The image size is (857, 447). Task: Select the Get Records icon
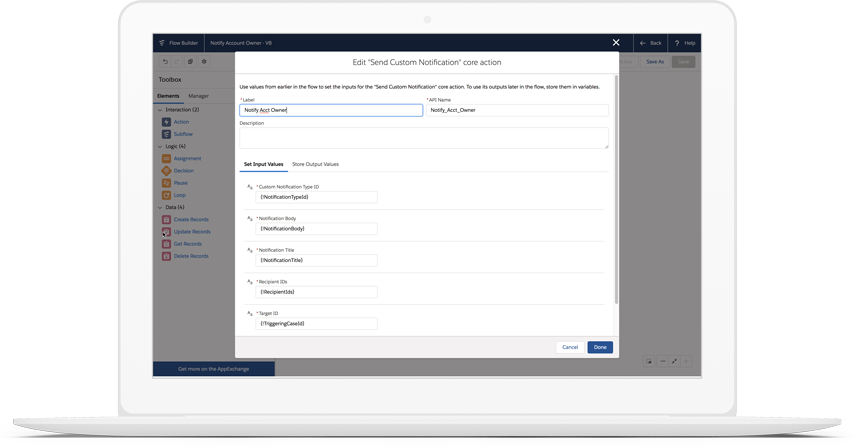166,244
